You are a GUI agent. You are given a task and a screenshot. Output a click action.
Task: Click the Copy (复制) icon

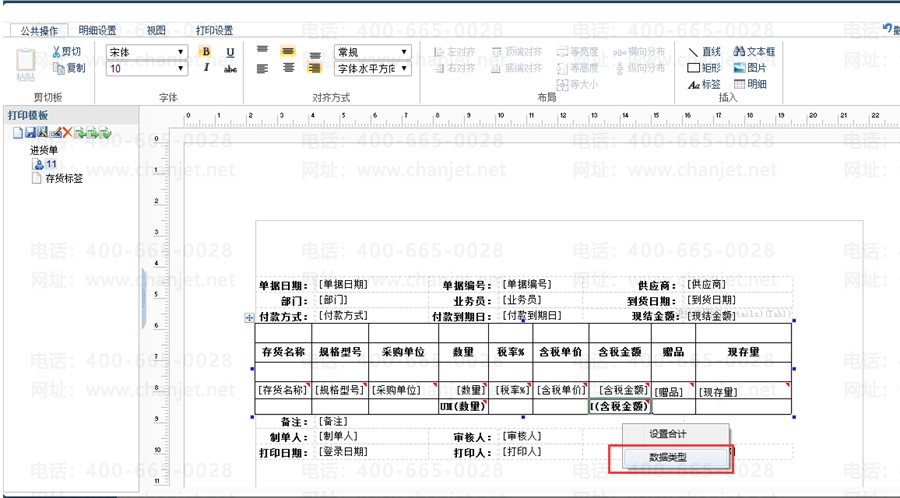click(58, 68)
